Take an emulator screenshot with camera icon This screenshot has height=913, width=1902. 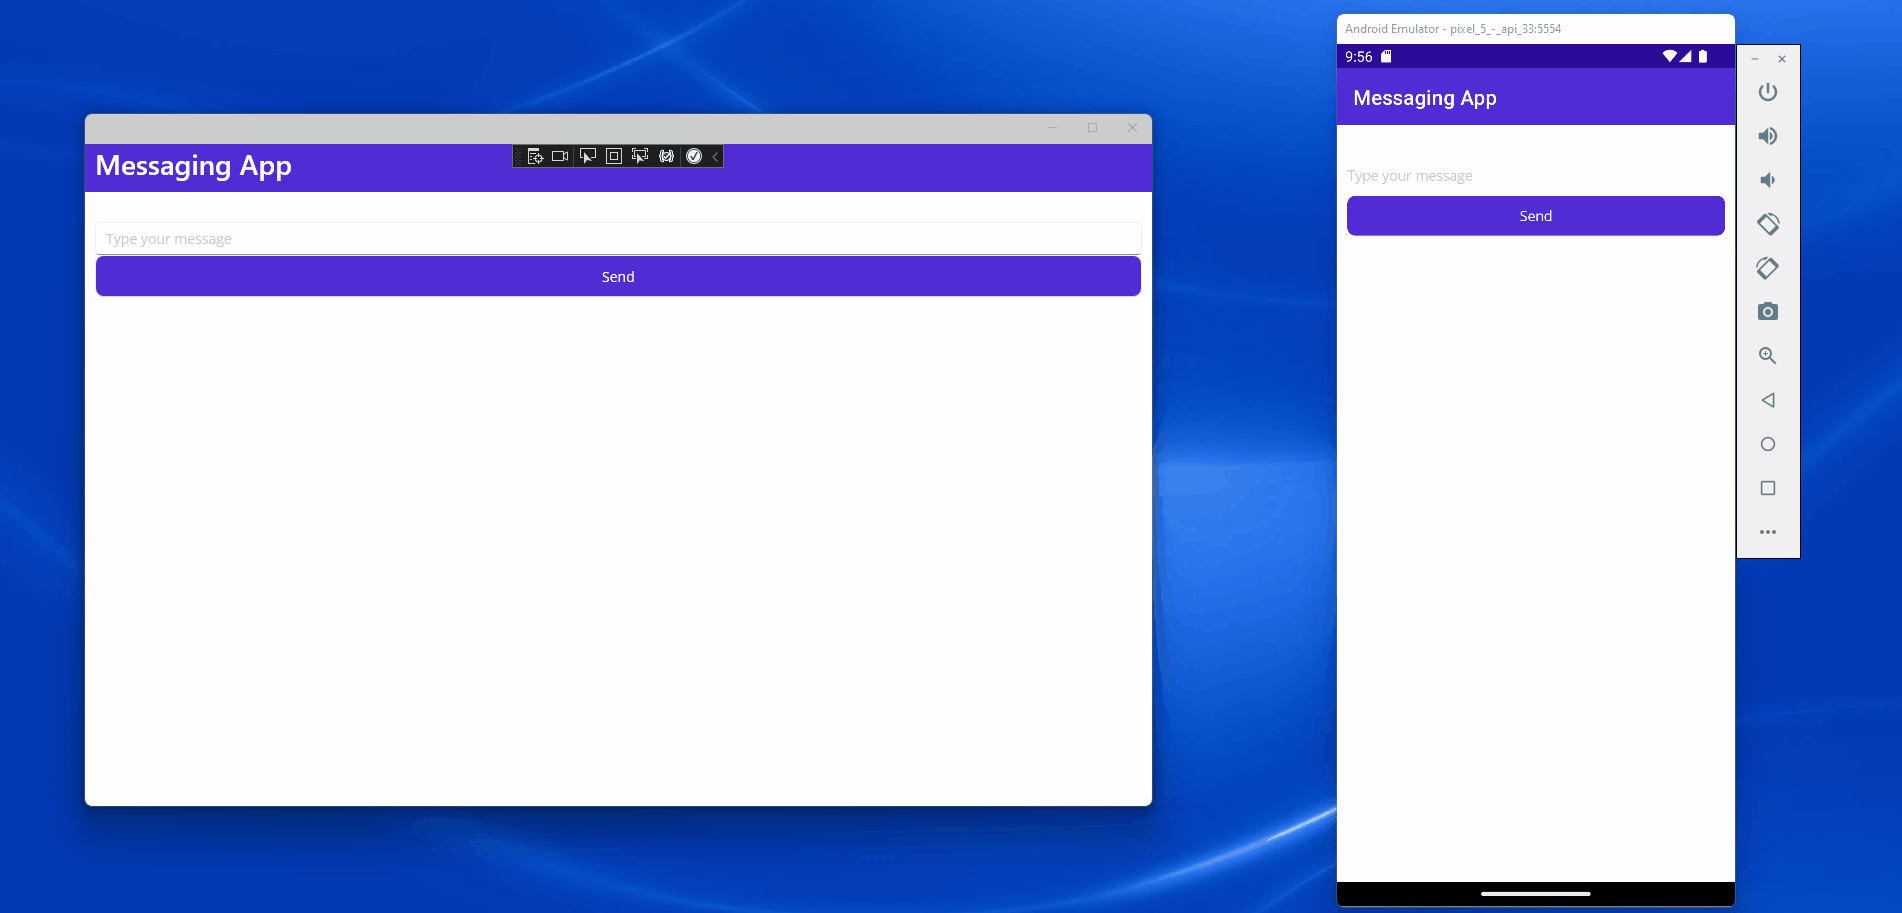pos(1767,312)
